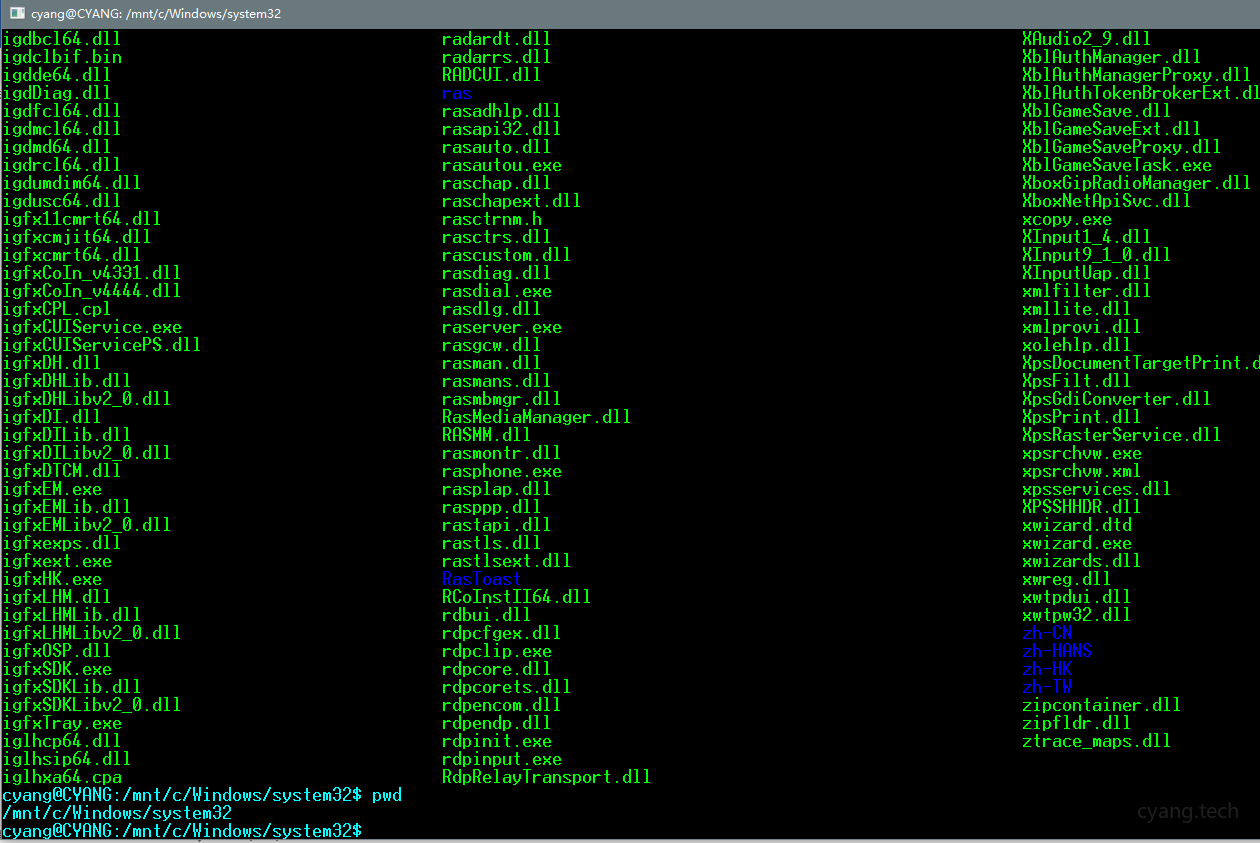Image resolution: width=1260 pixels, height=843 pixels.
Task: Click xcopy.exe in the file listing
Action: (1066, 219)
